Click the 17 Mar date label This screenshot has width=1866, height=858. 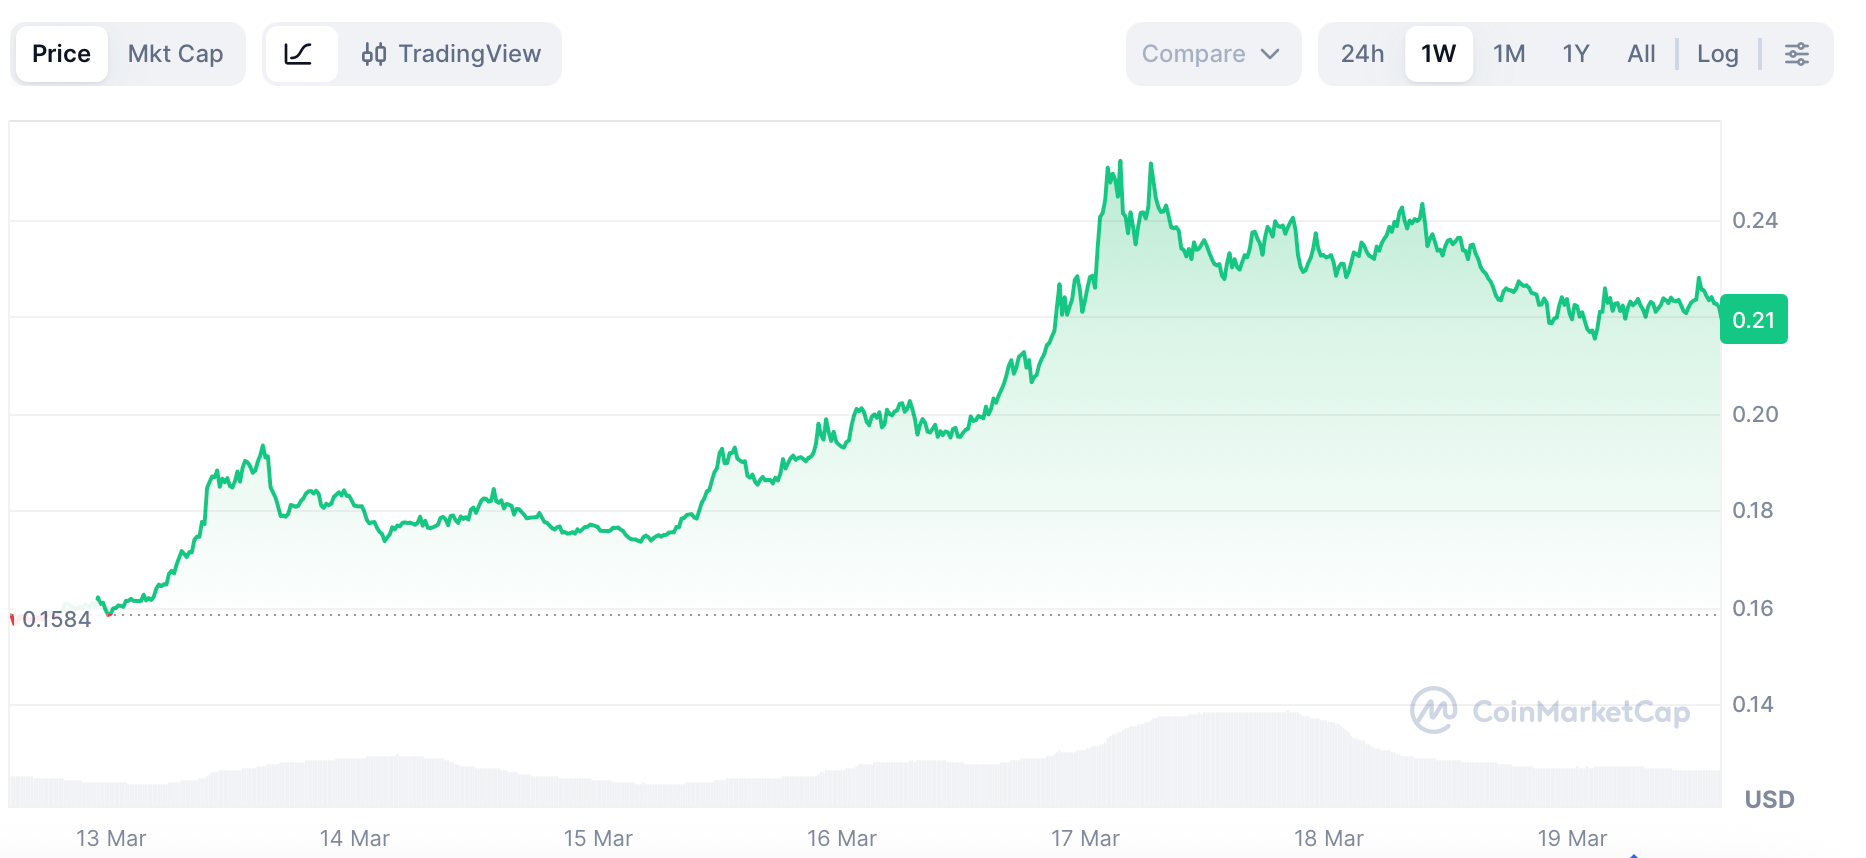click(1085, 838)
